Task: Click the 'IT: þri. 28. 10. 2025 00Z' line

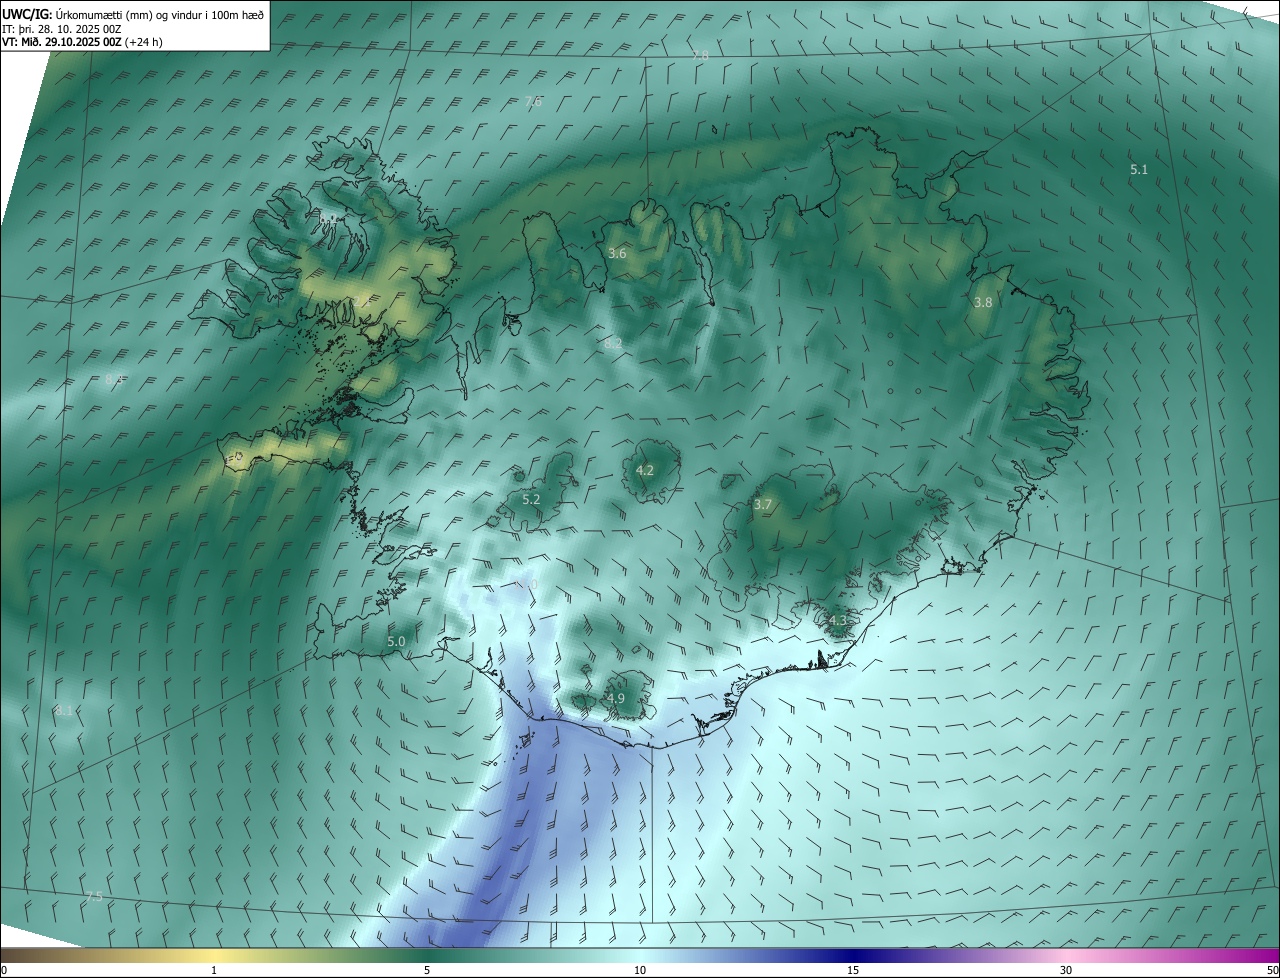Action: [61, 29]
